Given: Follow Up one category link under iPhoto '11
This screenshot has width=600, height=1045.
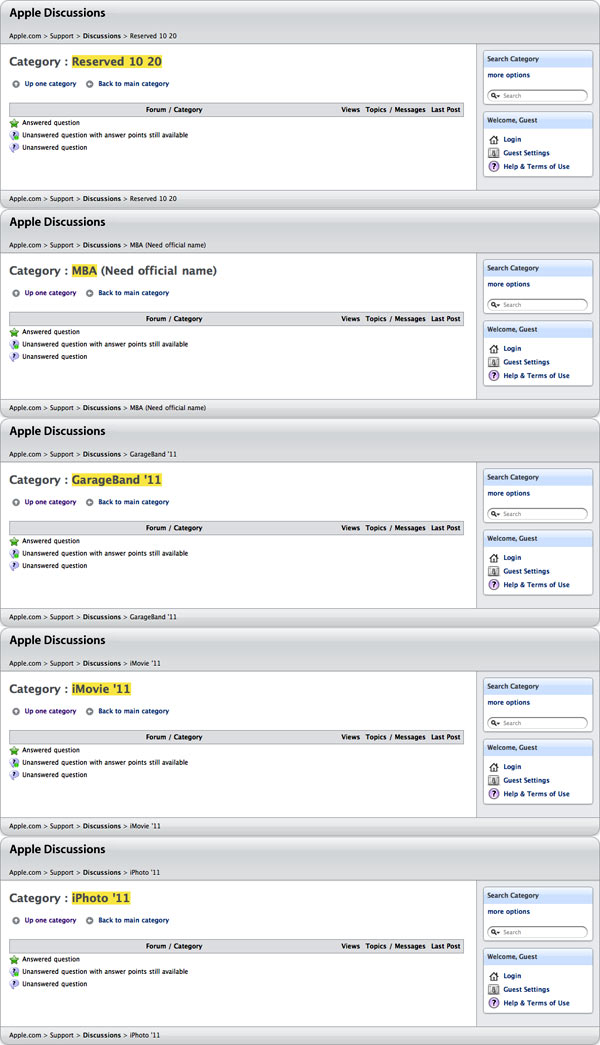Looking at the screenshot, I should coord(50,920).
